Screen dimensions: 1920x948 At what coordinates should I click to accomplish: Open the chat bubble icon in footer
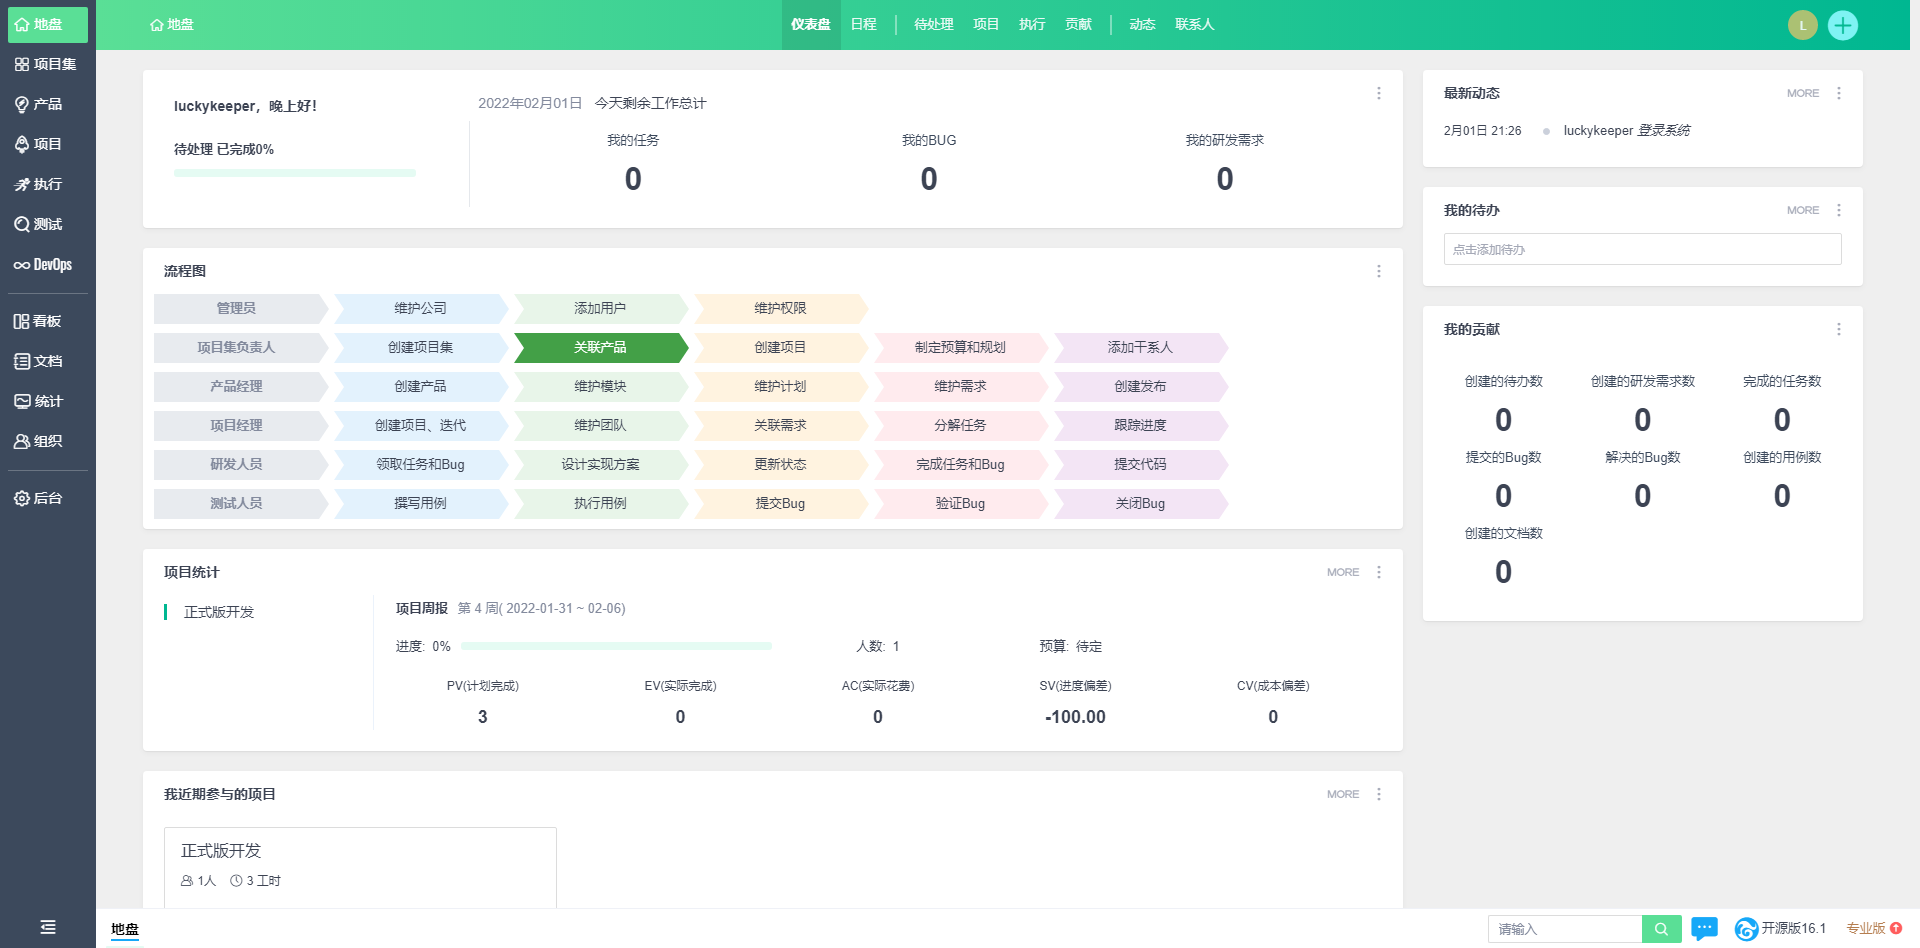pyautogui.click(x=1704, y=929)
